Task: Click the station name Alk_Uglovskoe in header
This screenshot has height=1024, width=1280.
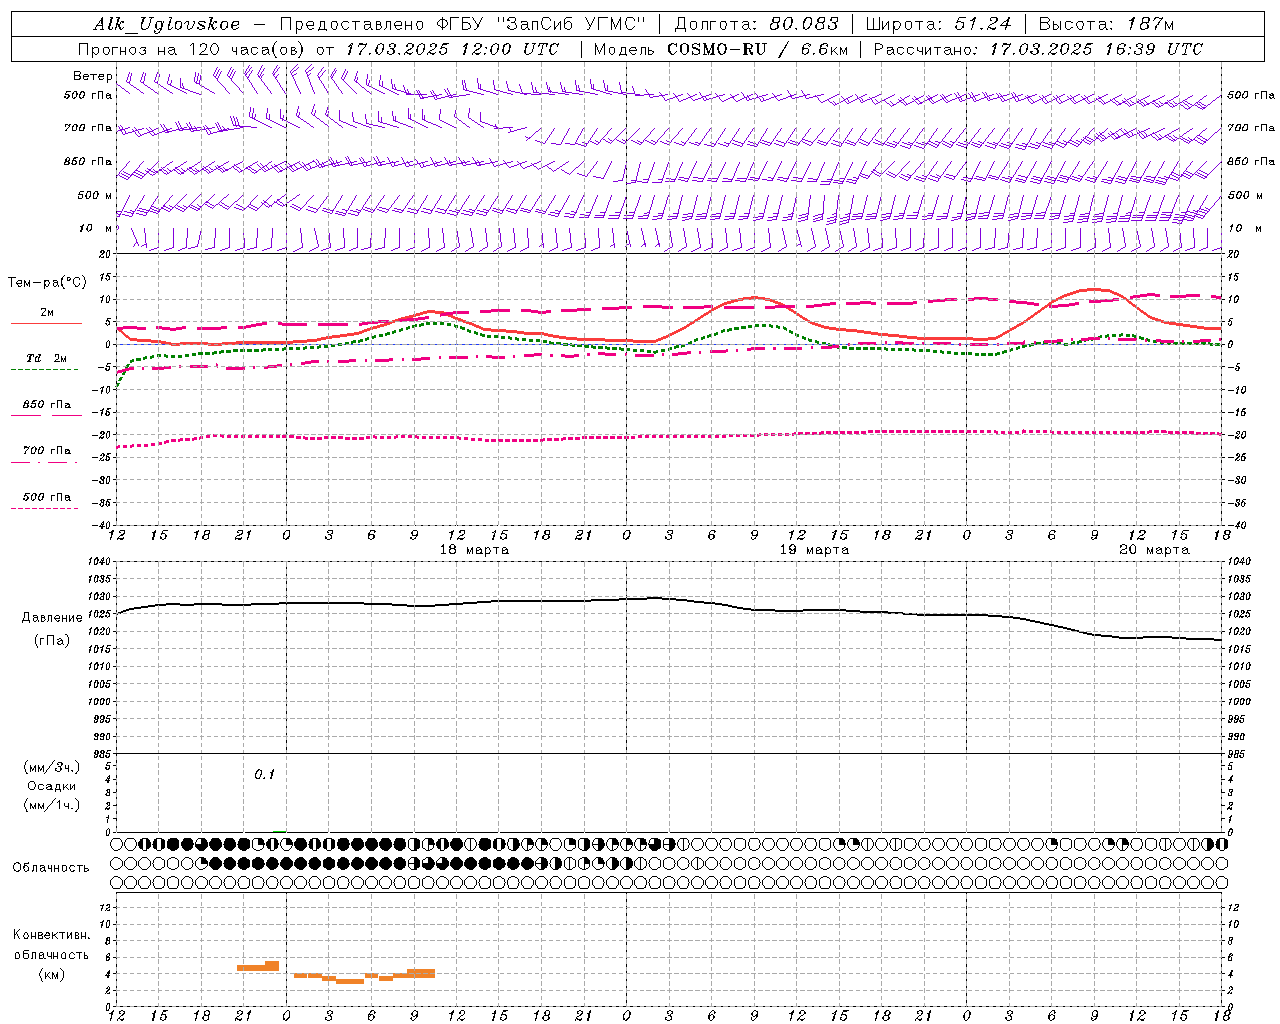Action: (x=167, y=24)
